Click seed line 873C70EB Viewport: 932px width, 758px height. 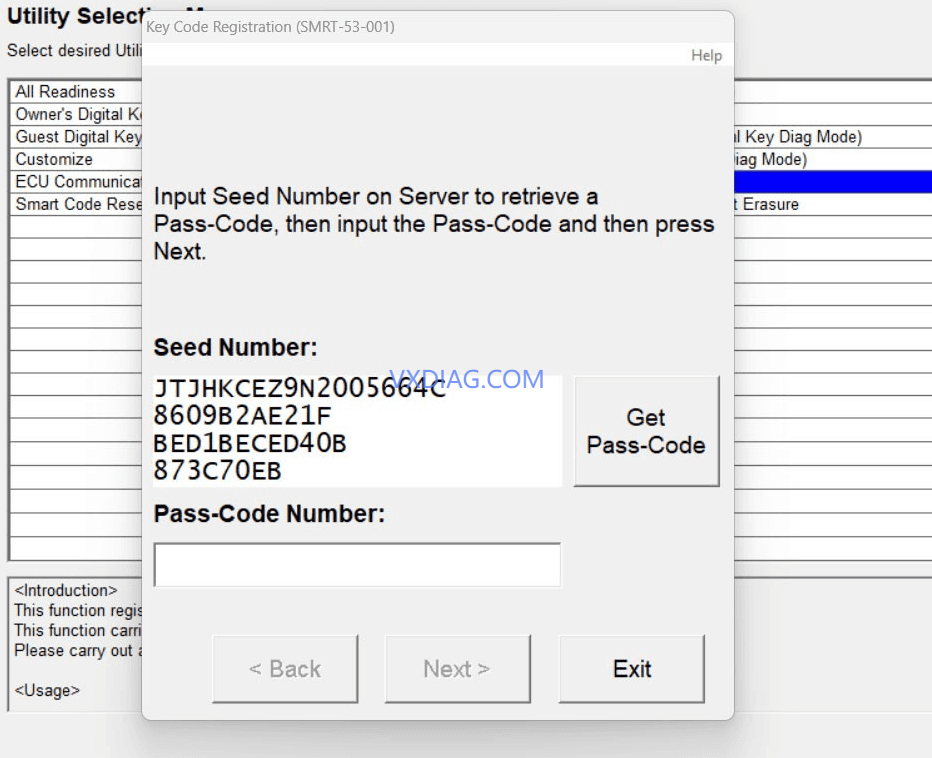[x=217, y=471]
